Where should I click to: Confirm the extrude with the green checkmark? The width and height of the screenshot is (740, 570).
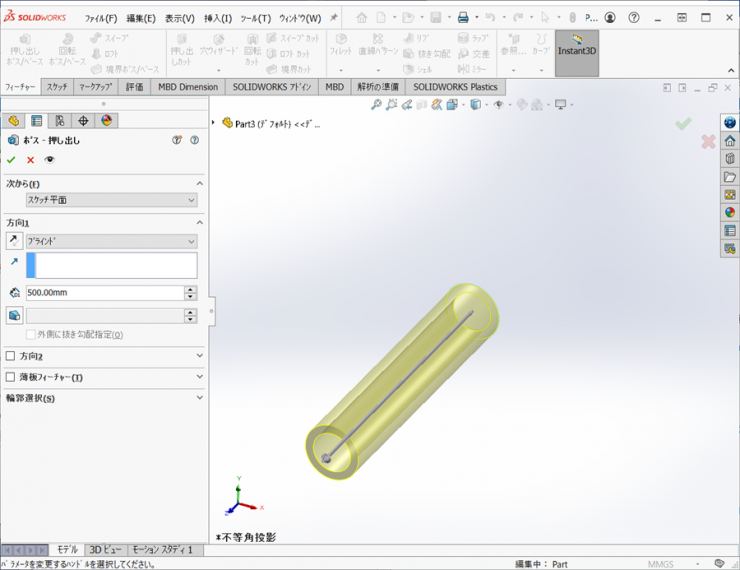(x=11, y=160)
